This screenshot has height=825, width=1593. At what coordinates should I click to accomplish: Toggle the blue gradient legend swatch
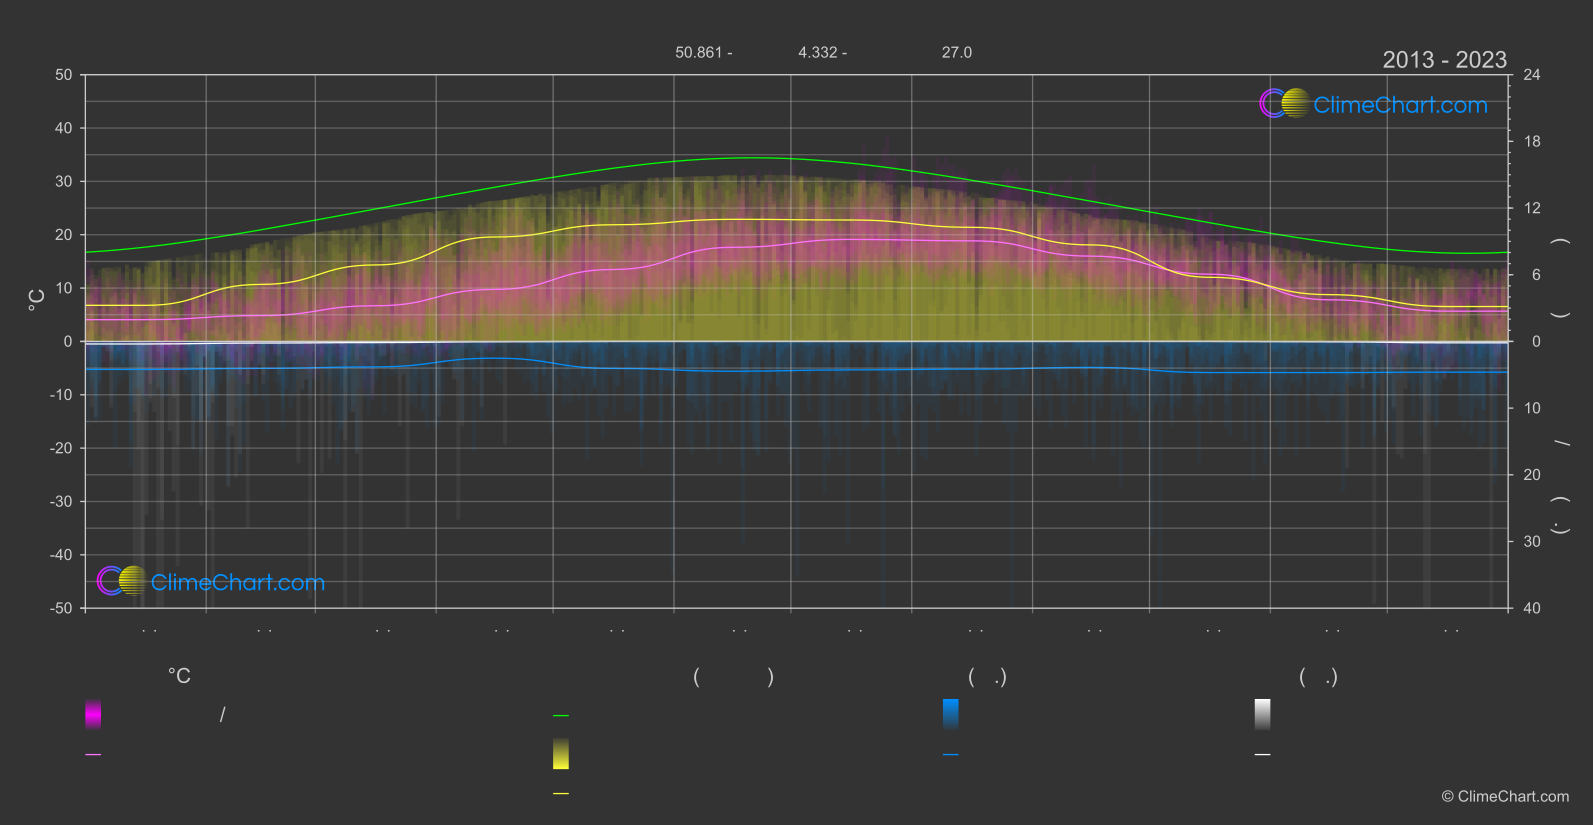pos(951,714)
